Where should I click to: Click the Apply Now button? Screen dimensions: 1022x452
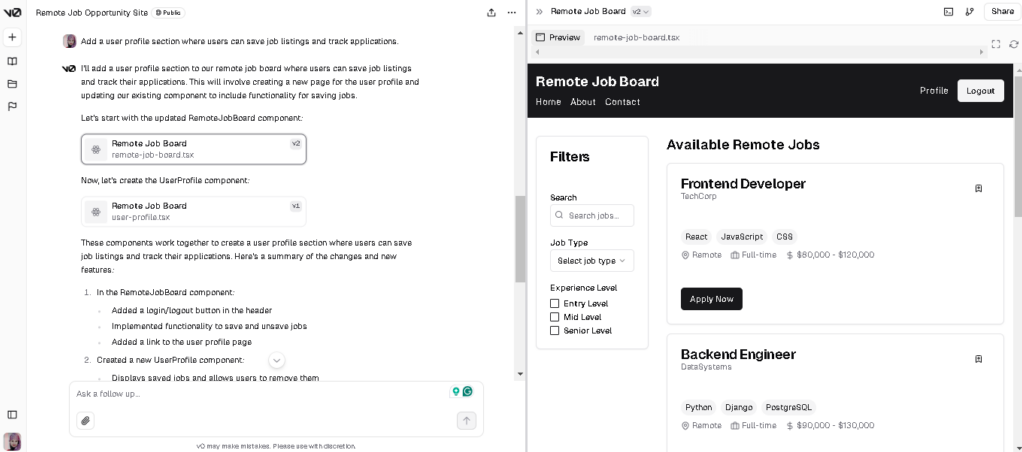tap(711, 299)
